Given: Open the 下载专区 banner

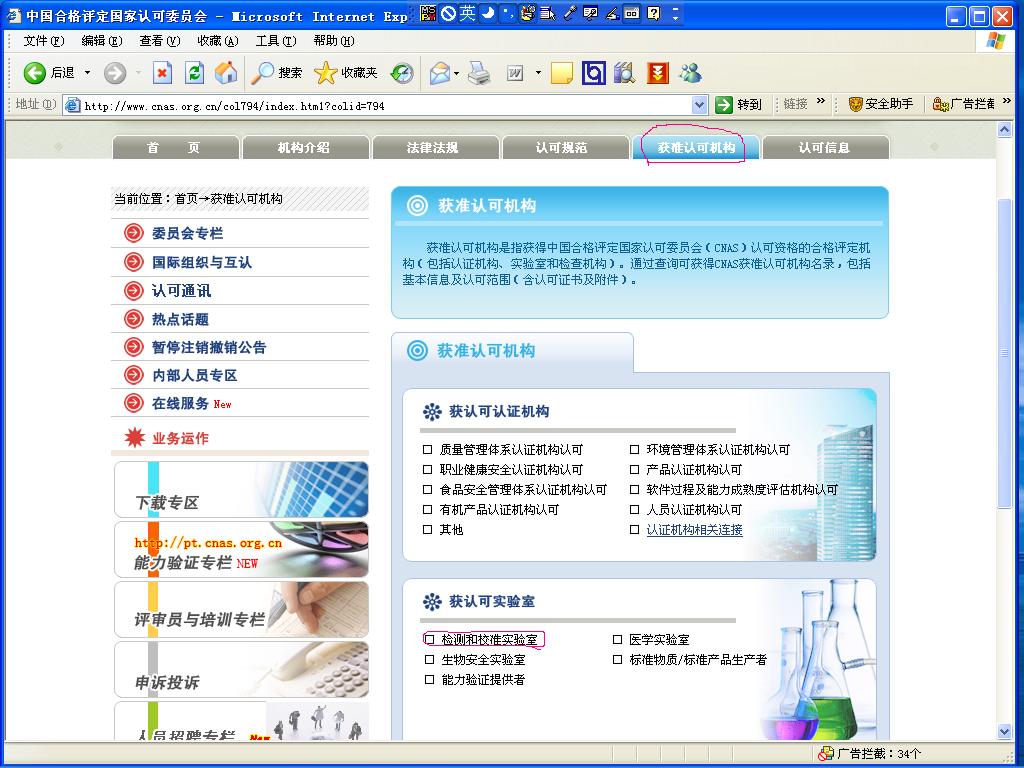Looking at the screenshot, I should click(241, 489).
